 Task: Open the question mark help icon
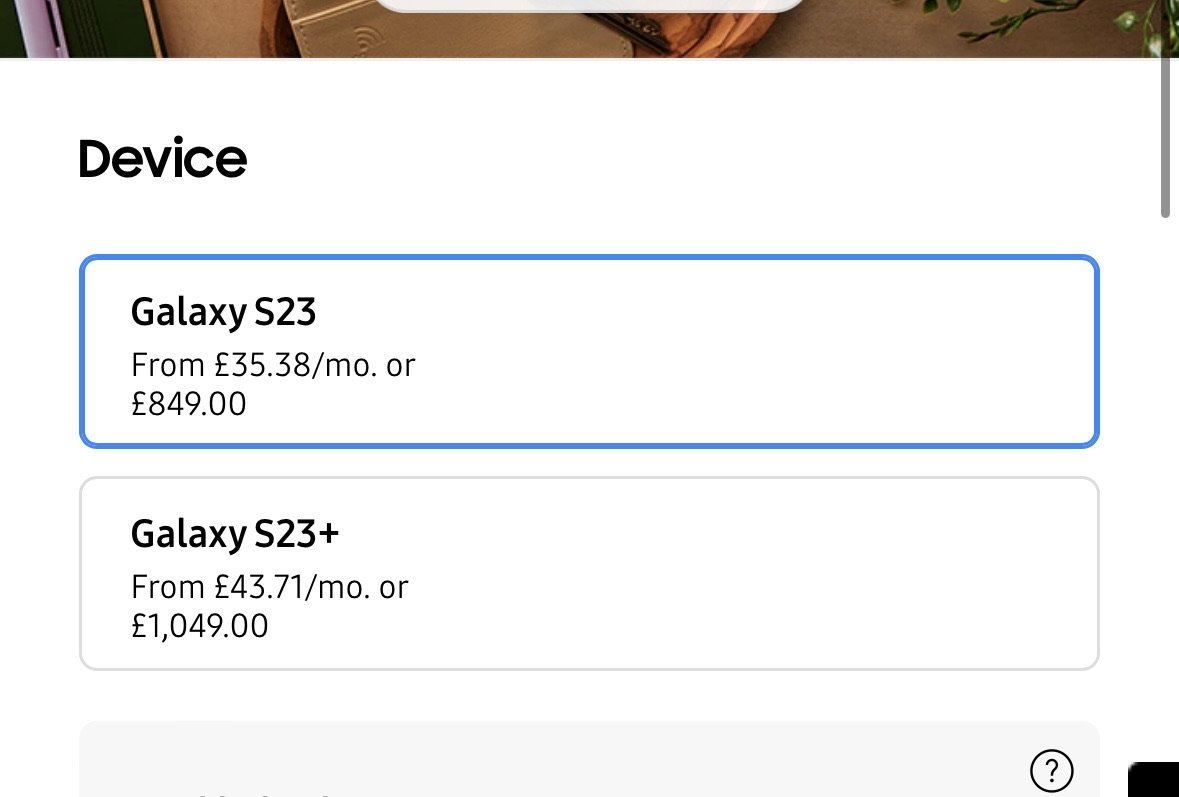(x=1051, y=770)
